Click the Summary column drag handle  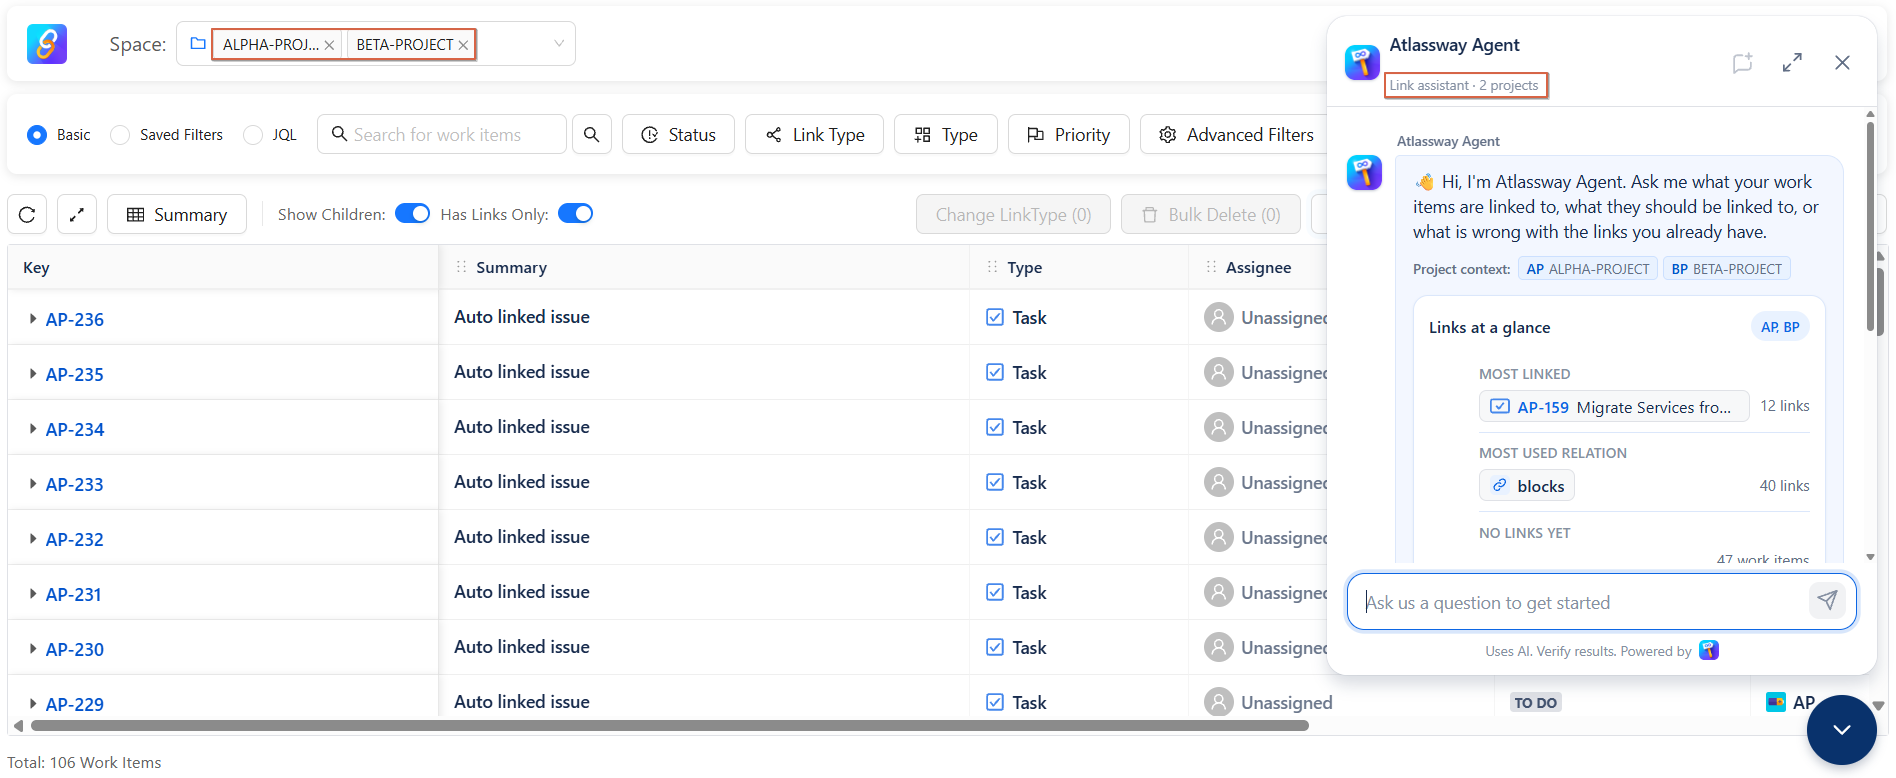pos(461,267)
